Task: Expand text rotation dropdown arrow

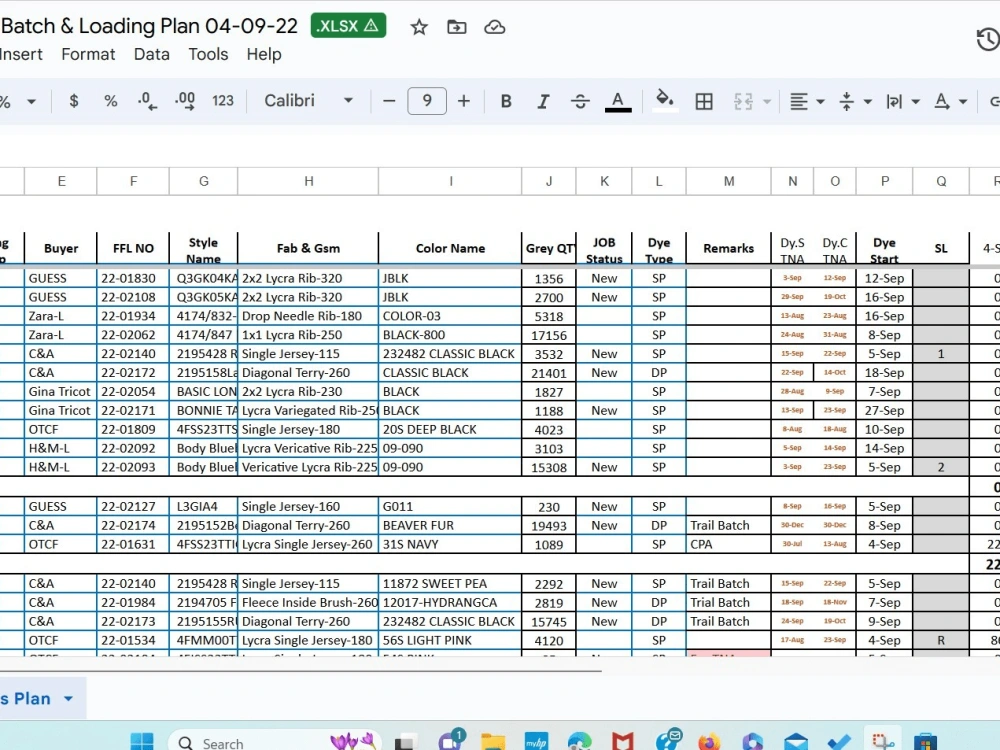Action: [963, 101]
